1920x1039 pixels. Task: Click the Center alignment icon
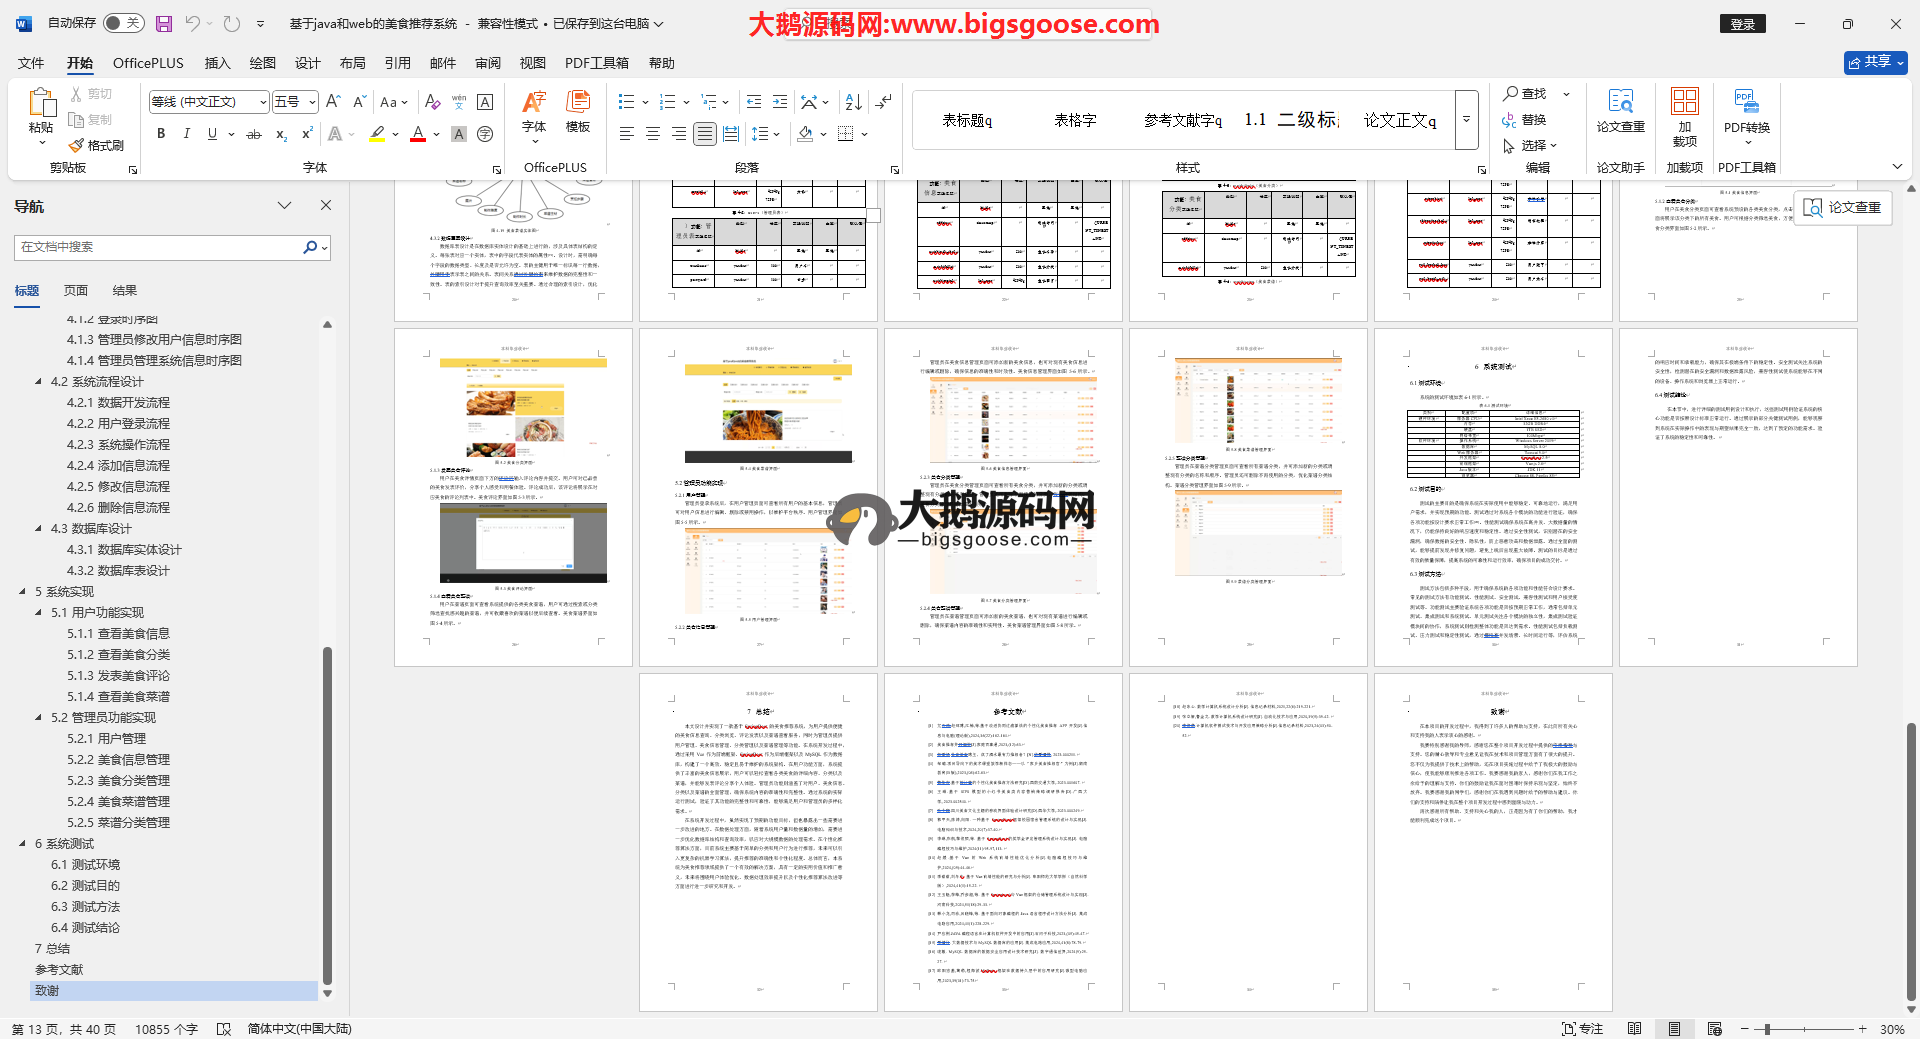(653, 134)
